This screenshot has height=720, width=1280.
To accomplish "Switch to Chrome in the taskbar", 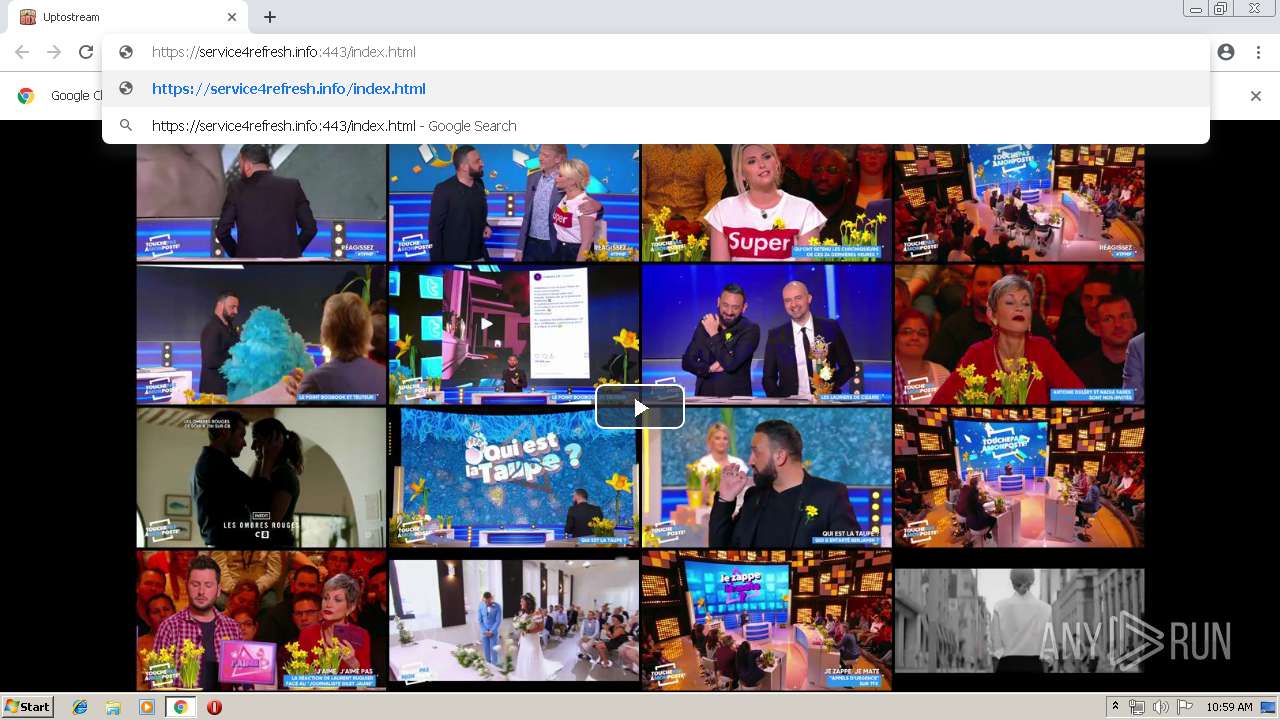I will pyautogui.click(x=180, y=707).
